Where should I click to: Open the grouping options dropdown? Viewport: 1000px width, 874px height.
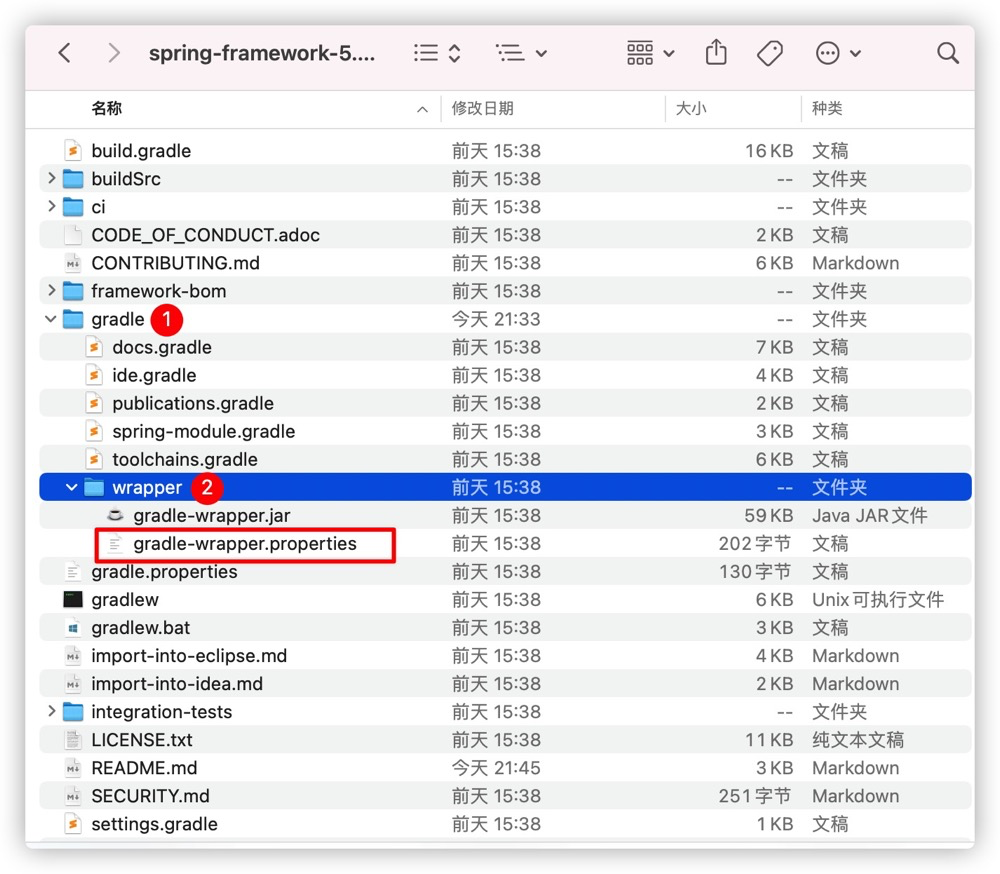click(521, 53)
